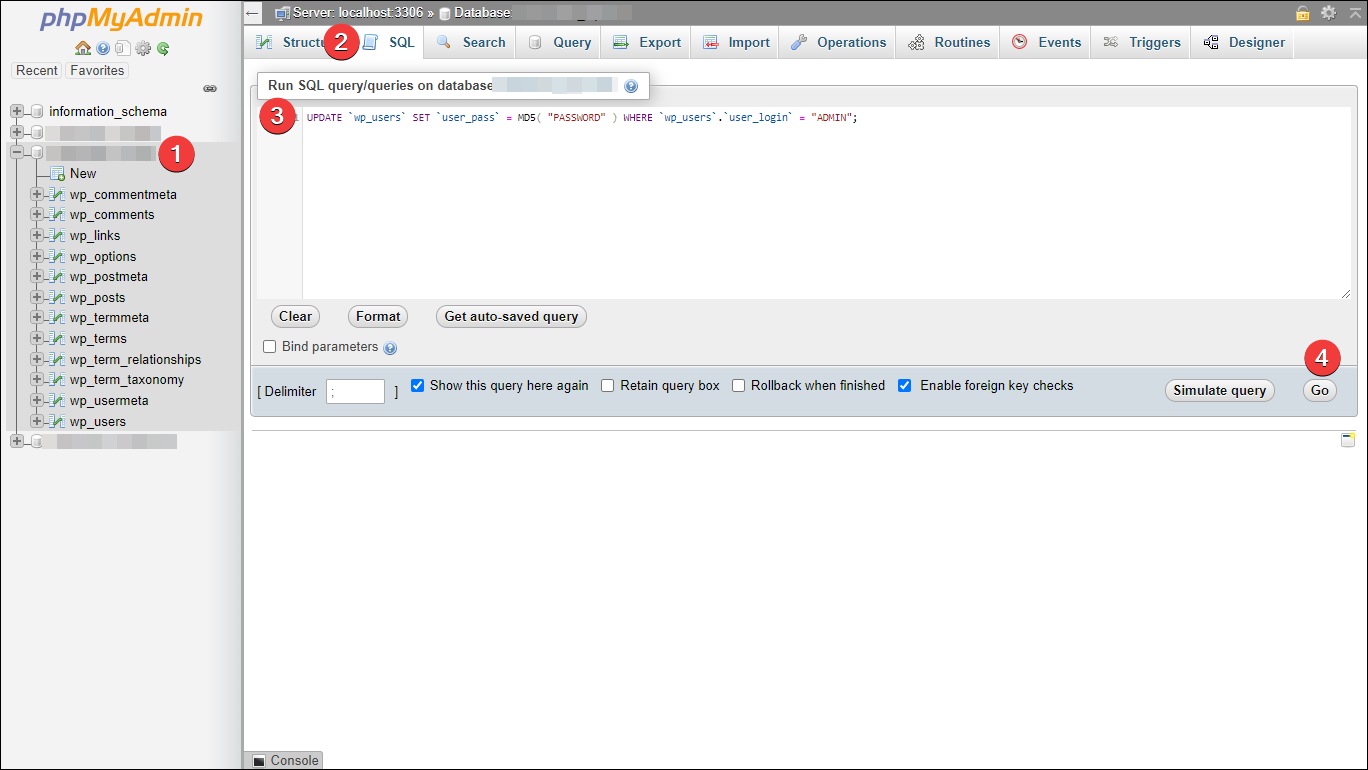Expand the information_schema database node
This screenshot has width=1368, height=770.
coord(17,111)
